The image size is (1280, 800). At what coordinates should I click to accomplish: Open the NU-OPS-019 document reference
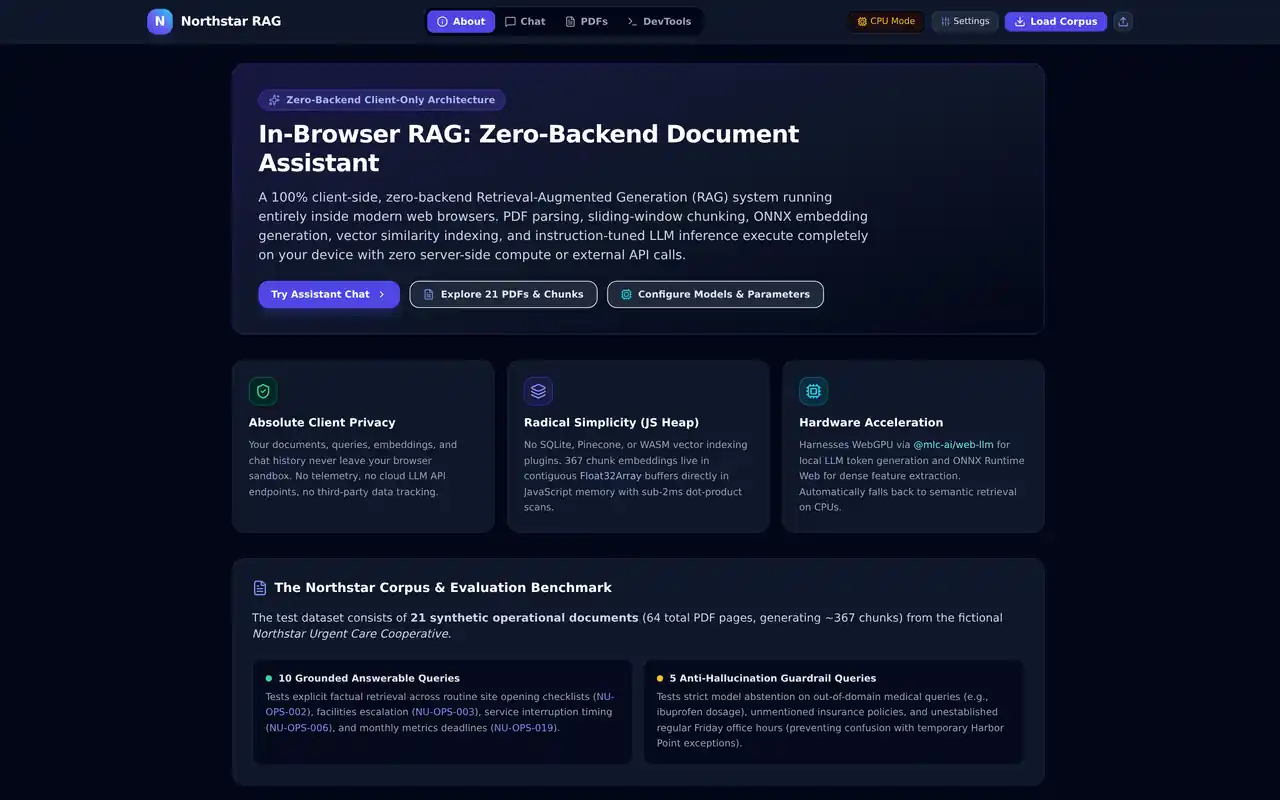(x=523, y=728)
